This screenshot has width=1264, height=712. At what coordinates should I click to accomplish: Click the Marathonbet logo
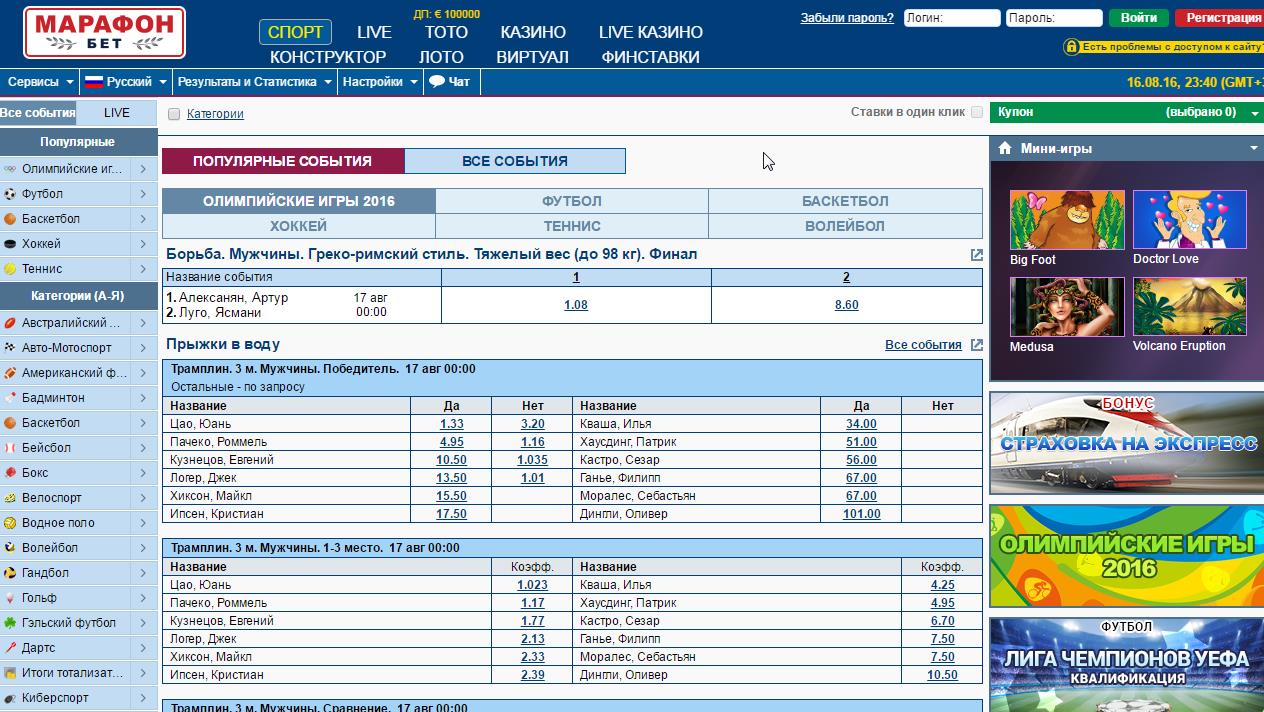[104, 33]
